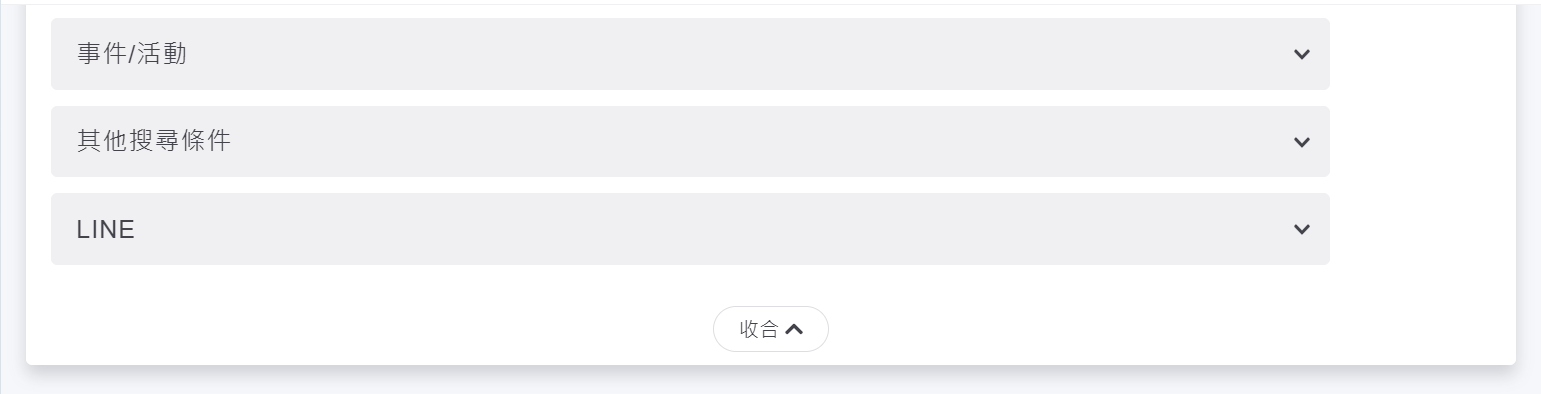
Task: Select the LINE label text
Action: point(106,230)
